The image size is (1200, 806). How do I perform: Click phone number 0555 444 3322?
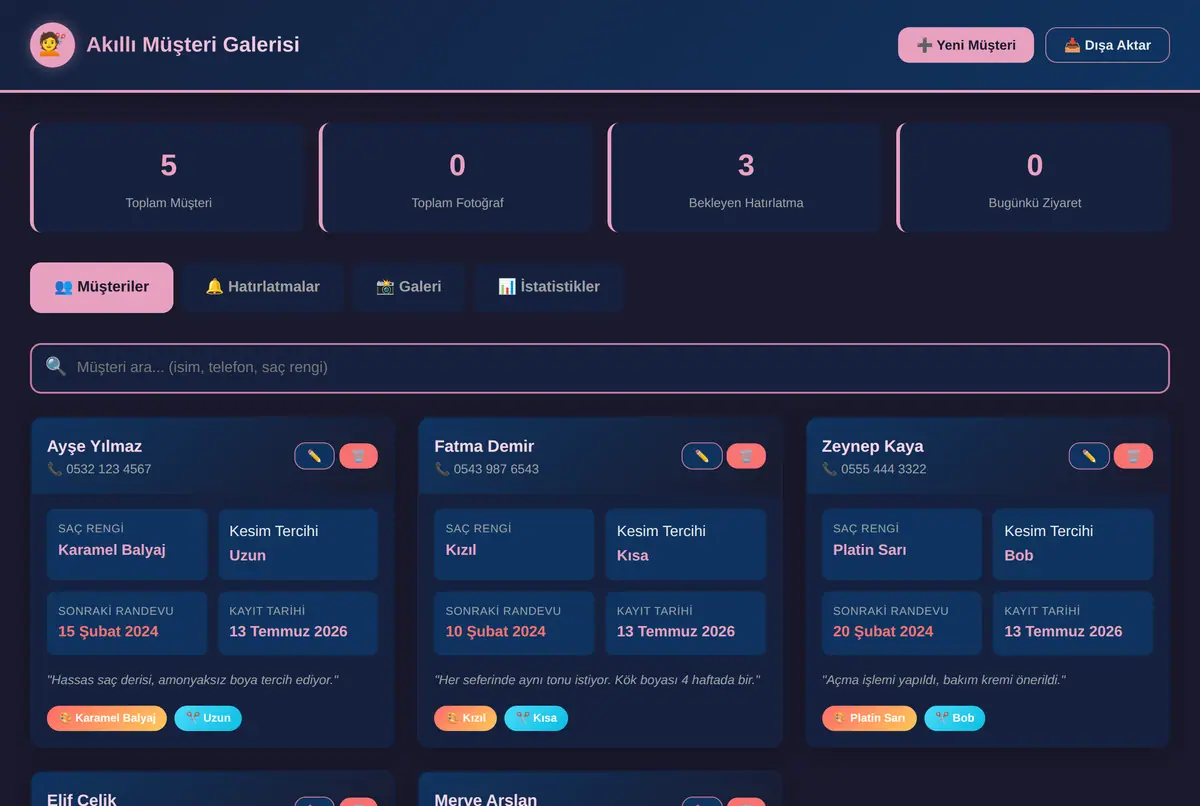click(884, 469)
